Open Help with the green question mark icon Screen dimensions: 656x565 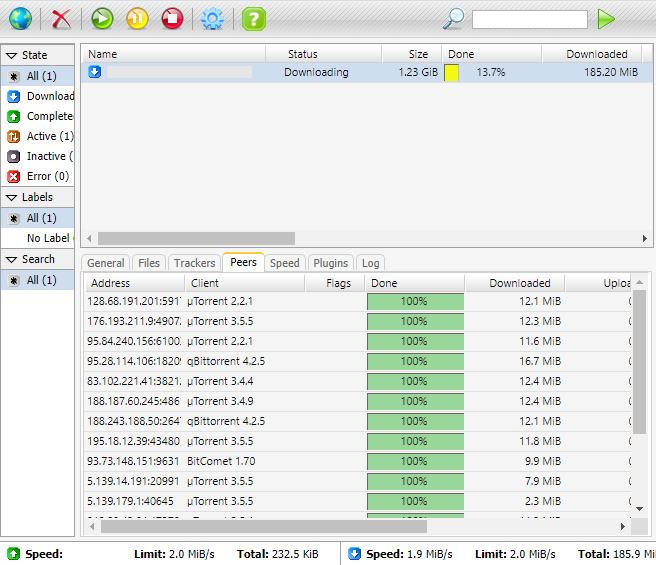pyautogui.click(x=254, y=18)
